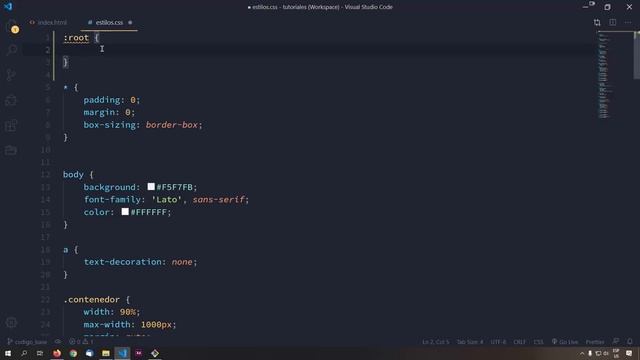Click Ln 2, Col 5 cursor position indicator
This screenshot has width=640, height=360.
pos(436,342)
